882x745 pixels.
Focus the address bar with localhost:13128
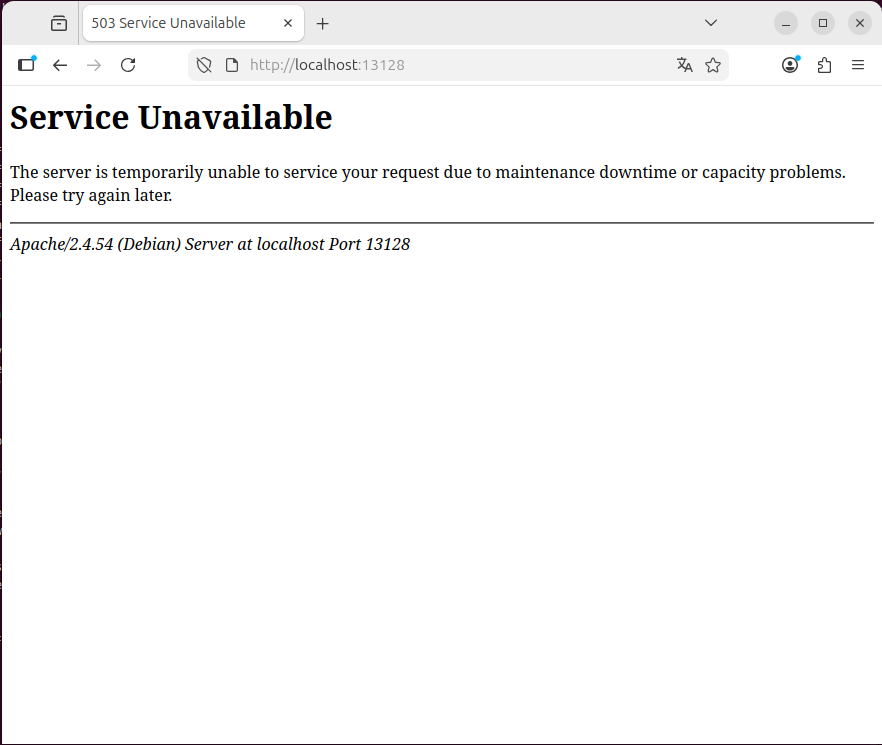click(x=458, y=65)
